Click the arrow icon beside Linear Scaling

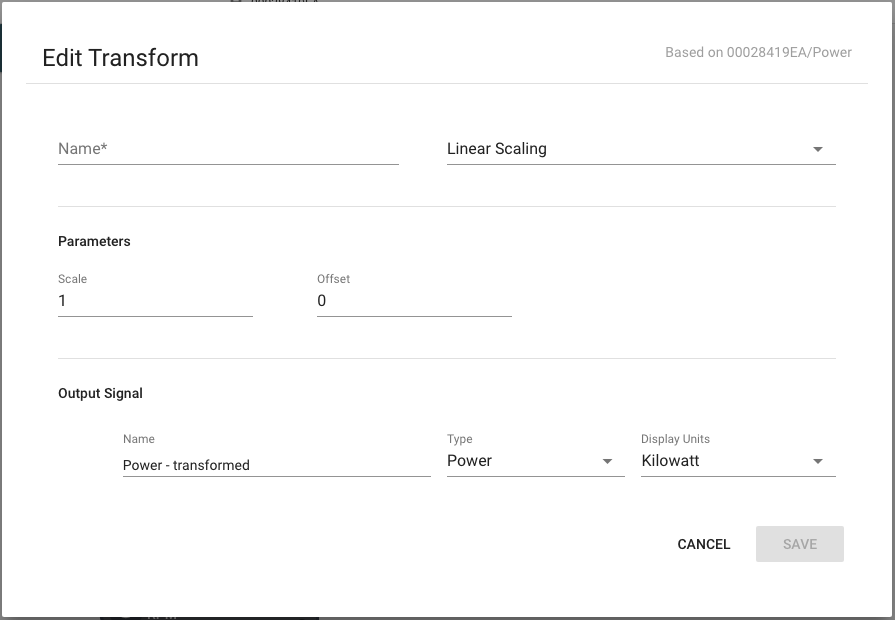tap(817, 150)
